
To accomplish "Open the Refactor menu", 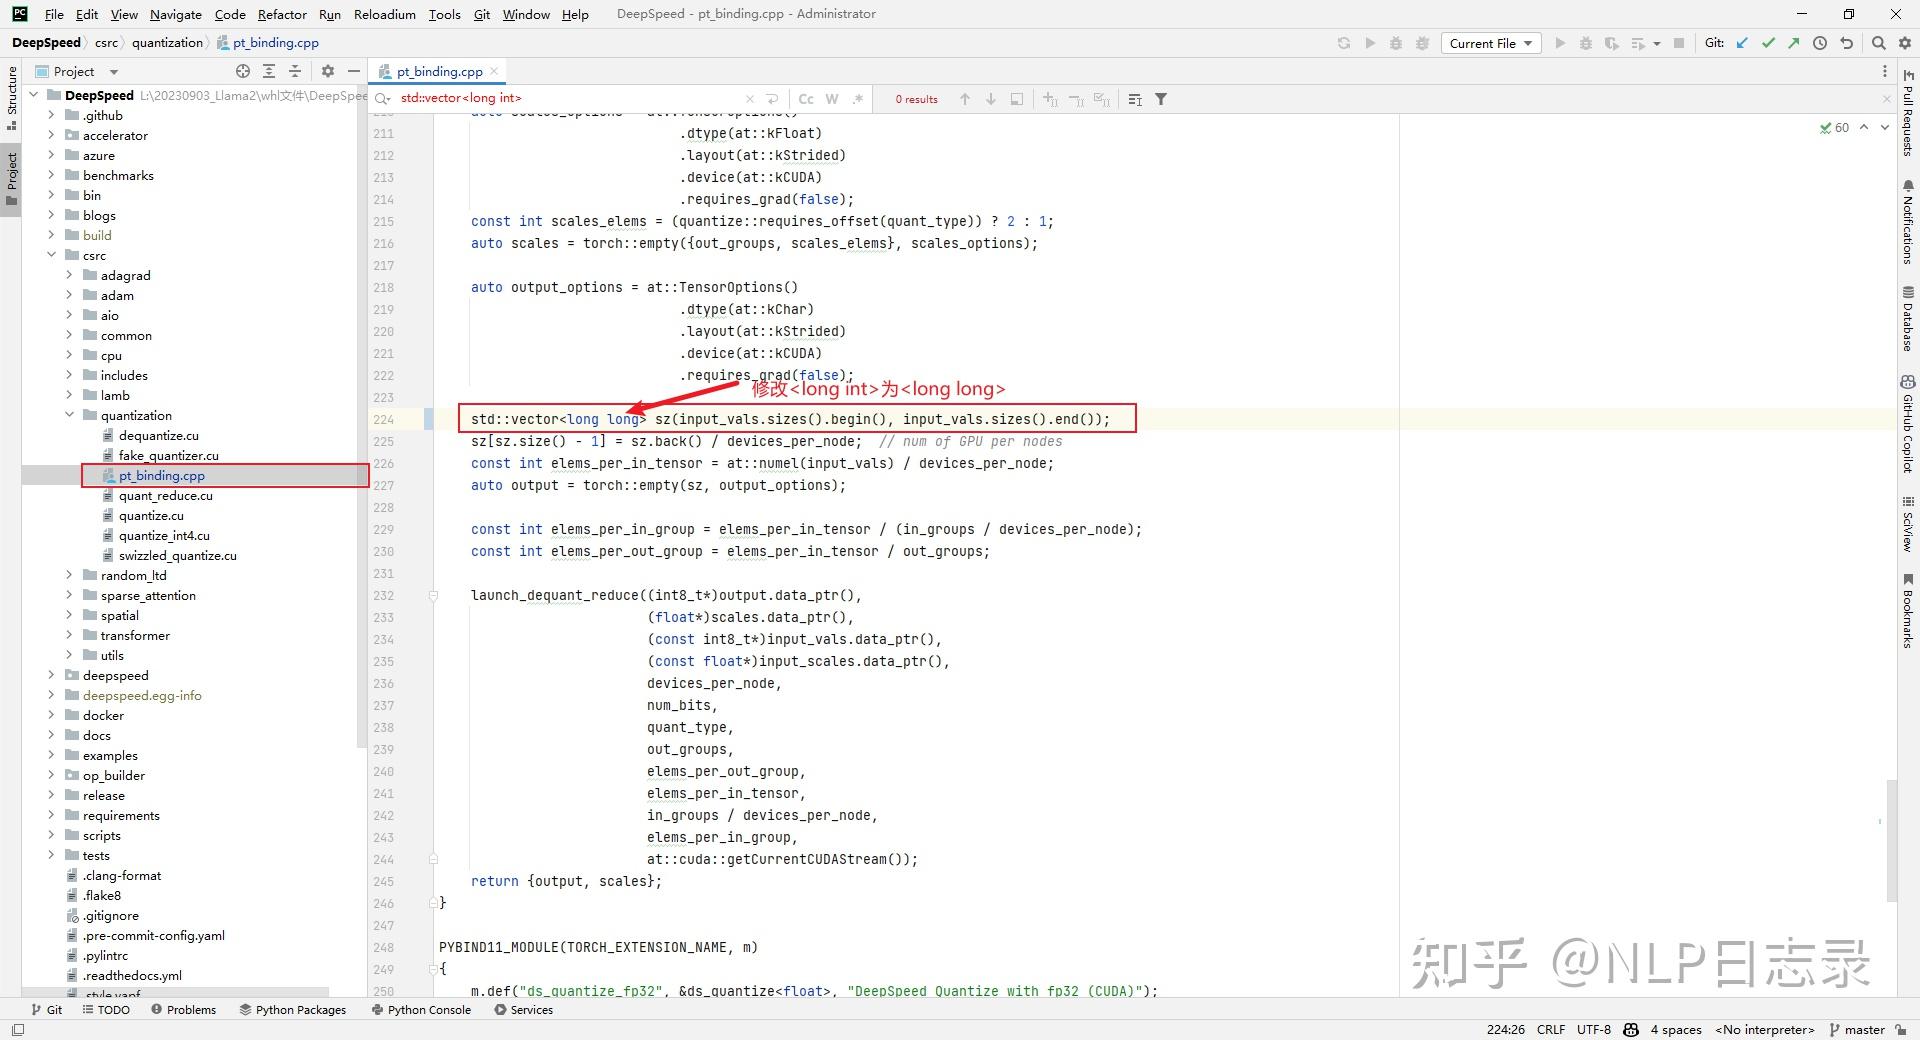I will click(282, 14).
